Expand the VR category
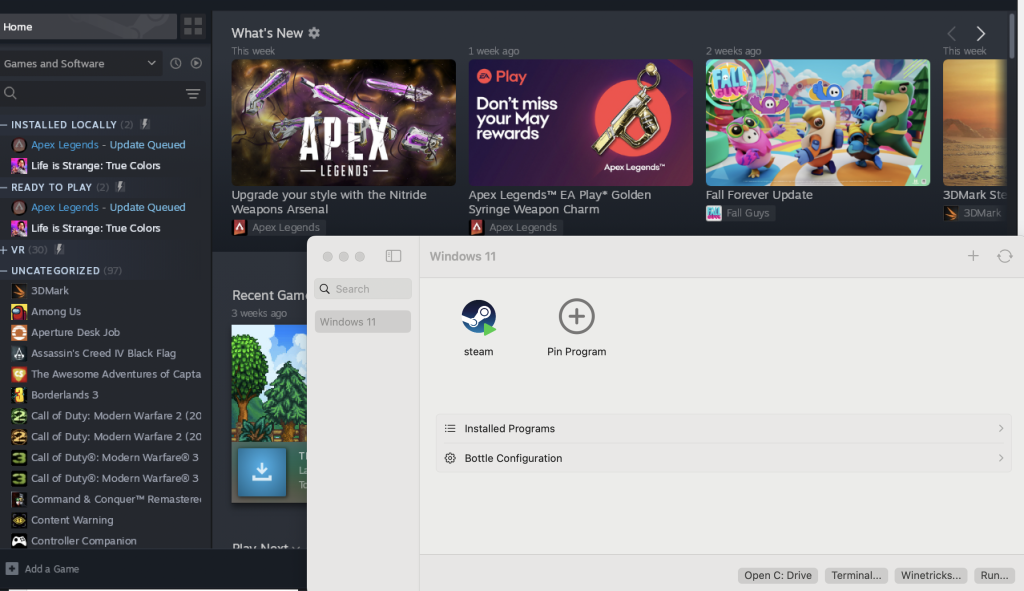This screenshot has width=1024, height=591. pyautogui.click(x=5, y=249)
